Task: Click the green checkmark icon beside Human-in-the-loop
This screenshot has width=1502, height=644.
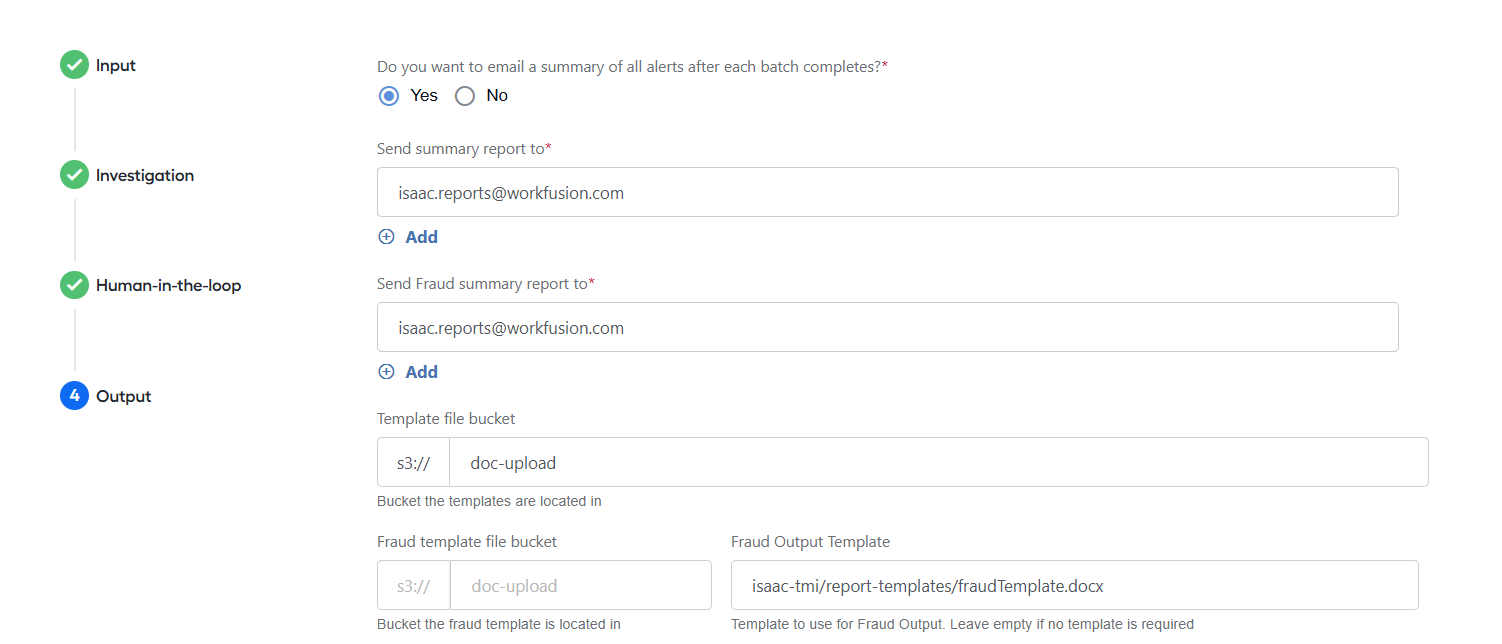Action: [74, 285]
